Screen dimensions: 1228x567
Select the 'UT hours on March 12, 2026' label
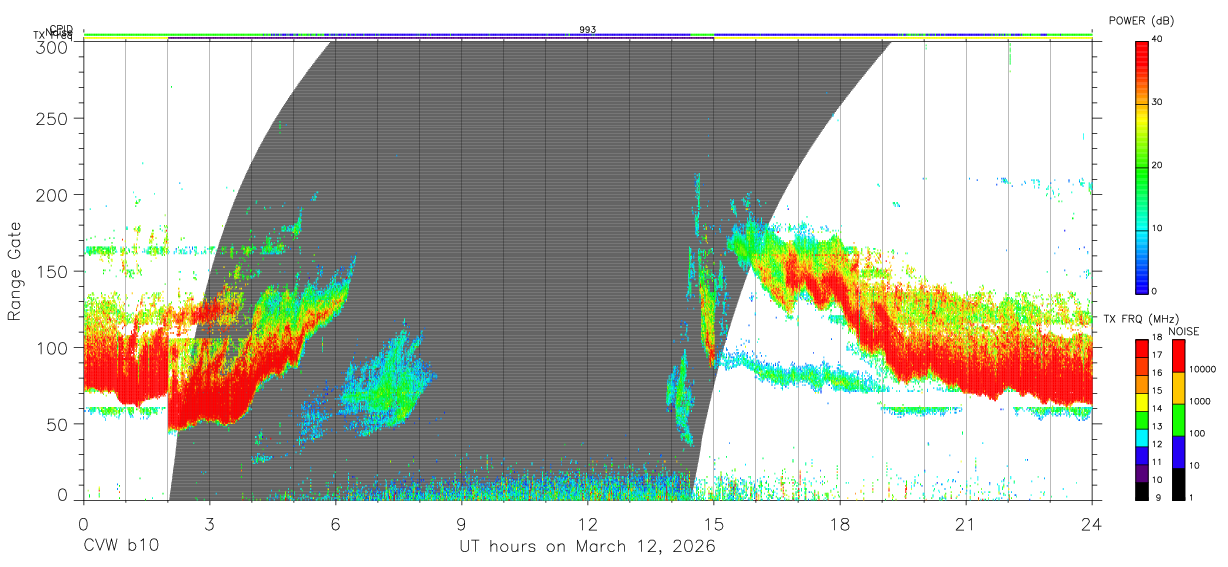tap(587, 547)
